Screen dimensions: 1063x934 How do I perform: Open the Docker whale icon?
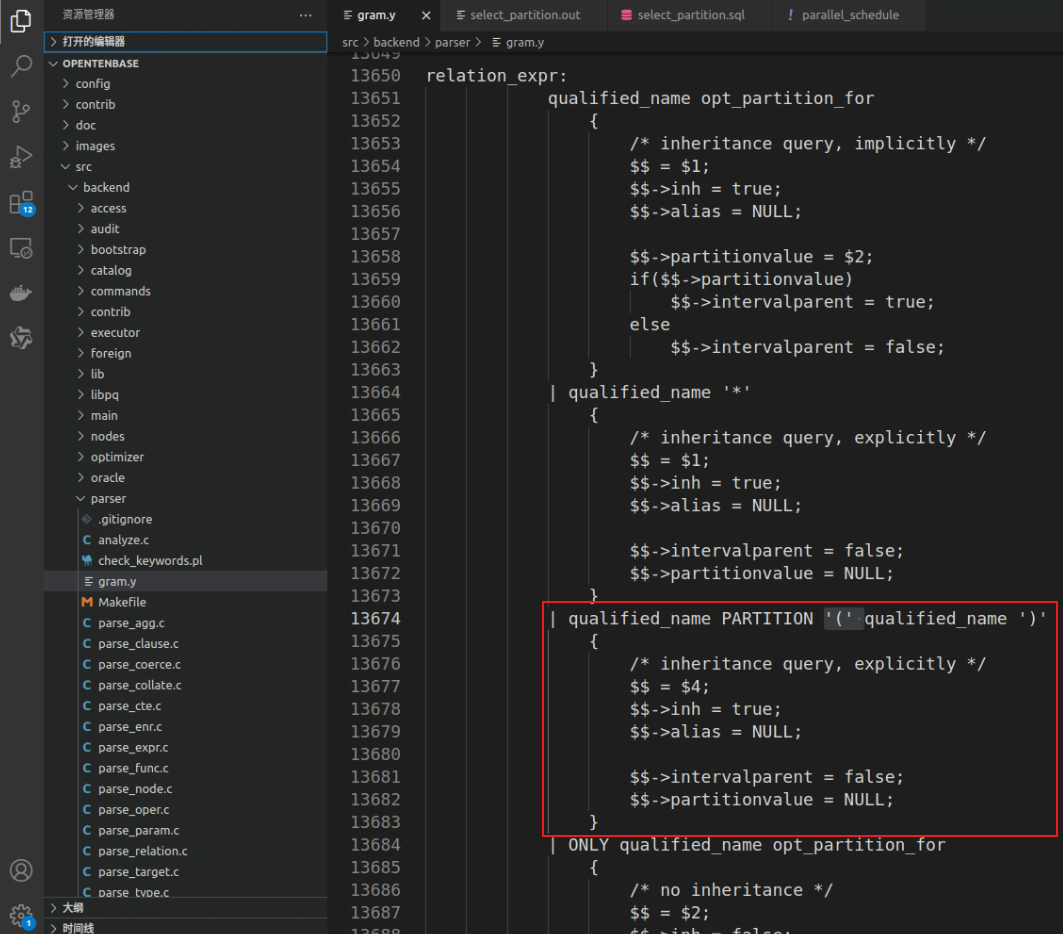click(x=21, y=293)
